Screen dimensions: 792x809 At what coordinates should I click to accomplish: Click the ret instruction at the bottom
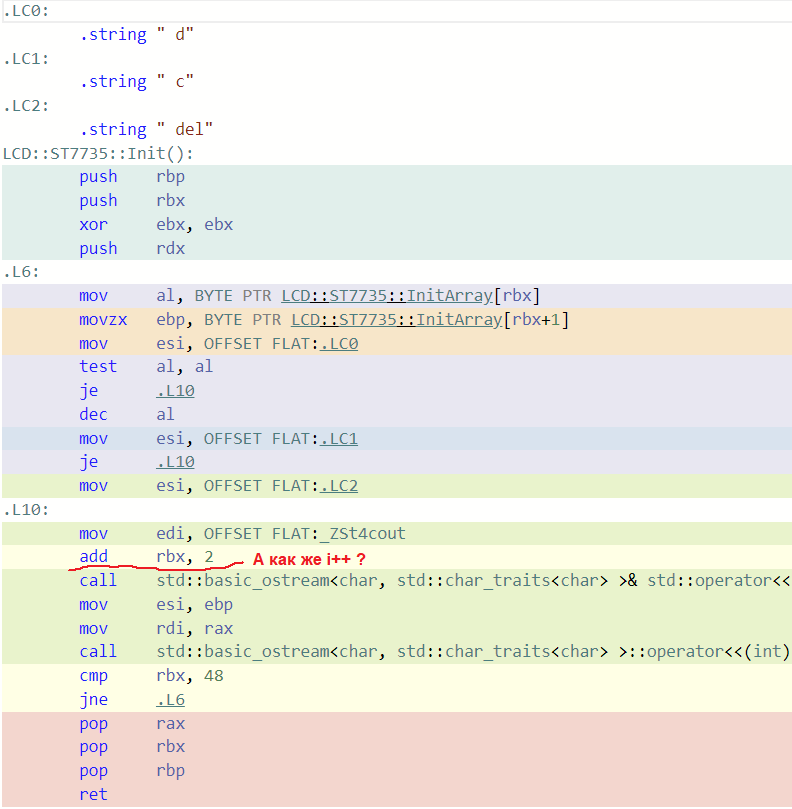pos(93,795)
